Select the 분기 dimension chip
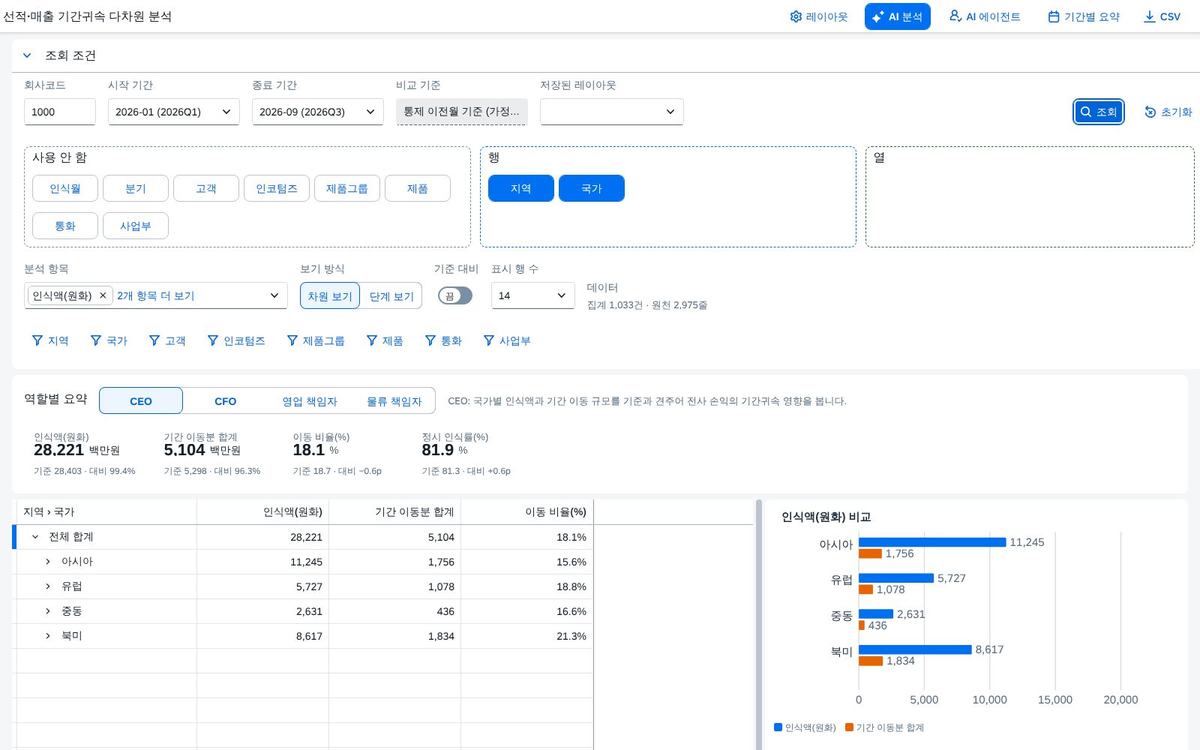Image resolution: width=1200 pixels, height=750 pixels. (135, 188)
